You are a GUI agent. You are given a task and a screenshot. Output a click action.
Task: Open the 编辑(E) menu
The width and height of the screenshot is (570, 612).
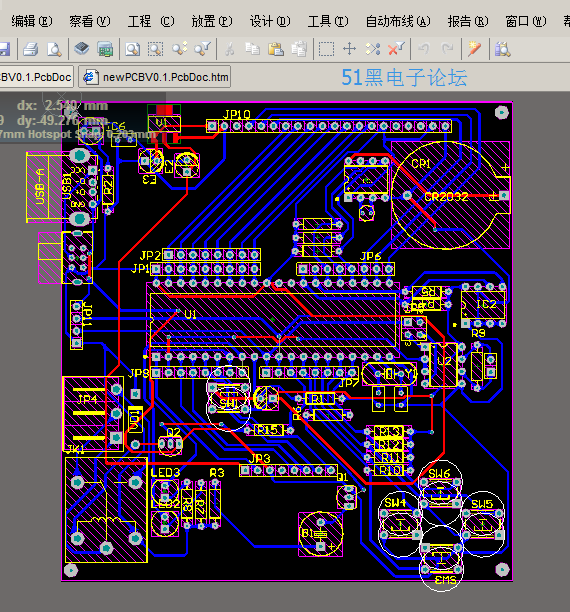(32, 21)
